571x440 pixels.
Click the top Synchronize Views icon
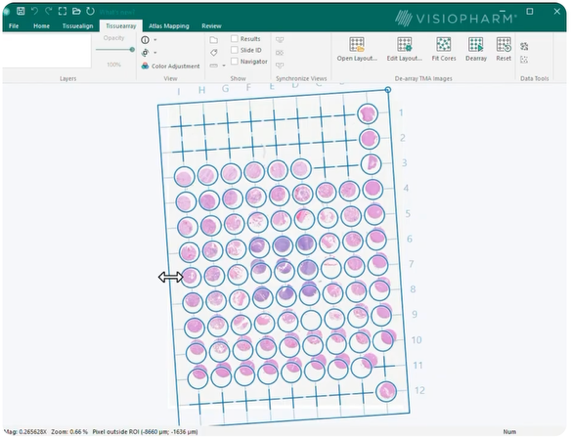coord(280,40)
